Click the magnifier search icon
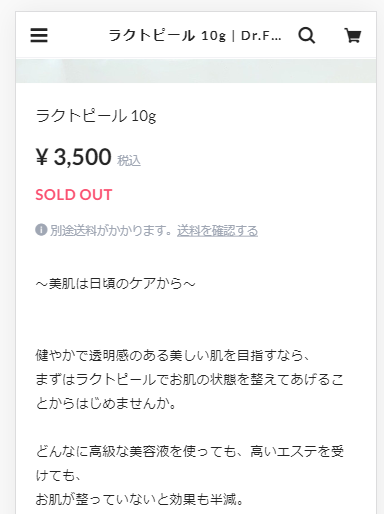Screen dimensions: 384x514 pyautogui.click(x=307, y=35)
